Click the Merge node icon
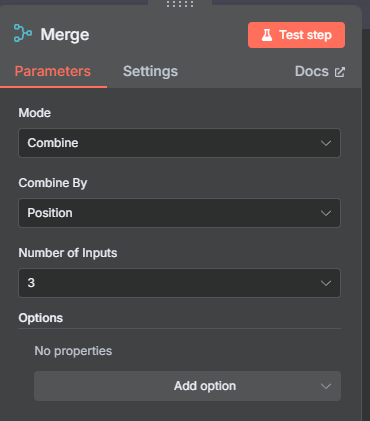This screenshot has width=370, height=421. point(23,33)
